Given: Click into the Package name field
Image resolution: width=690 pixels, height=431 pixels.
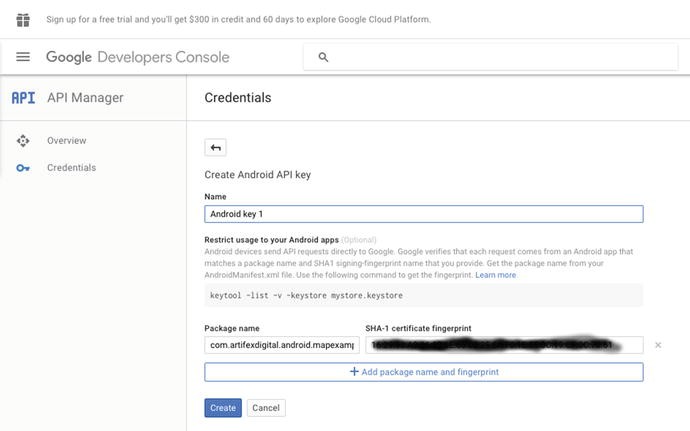Looking at the screenshot, I should click(x=281, y=345).
